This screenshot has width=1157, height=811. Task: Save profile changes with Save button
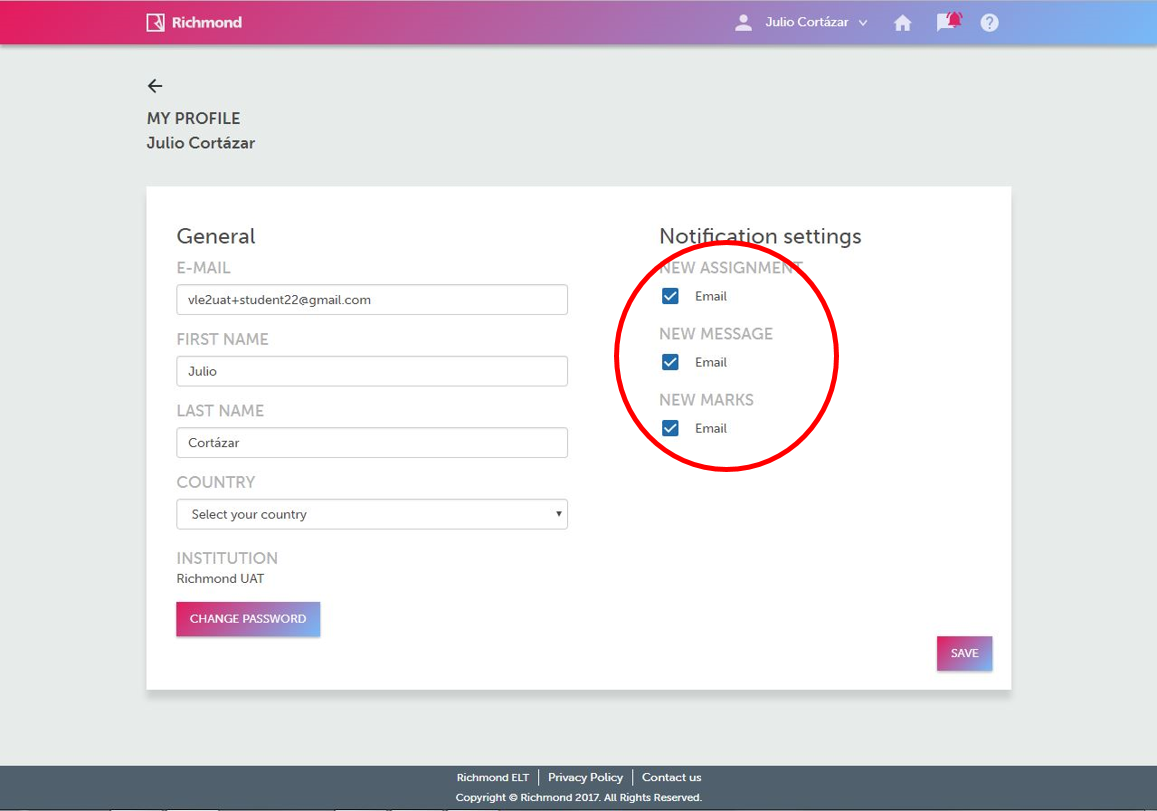(x=964, y=653)
